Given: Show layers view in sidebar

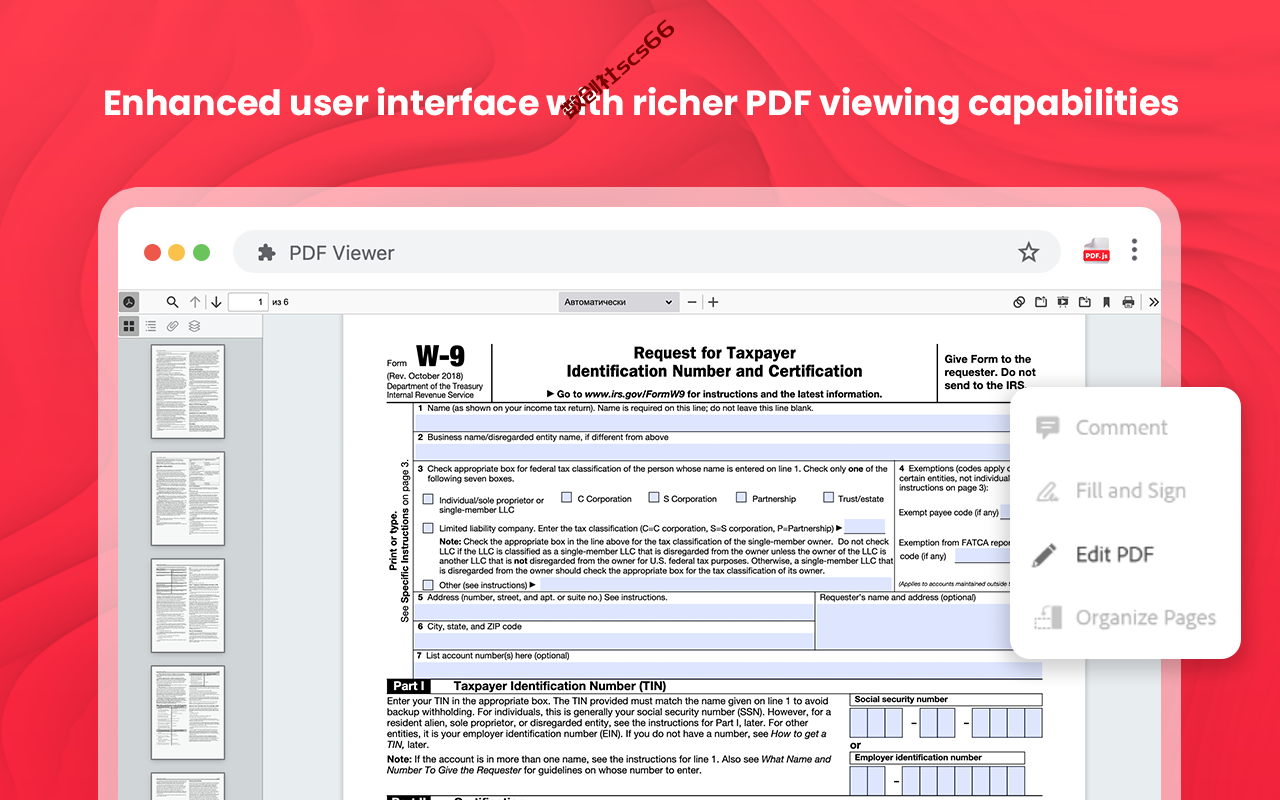Looking at the screenshot, I should pyautogui.click(x=195, y=326).
